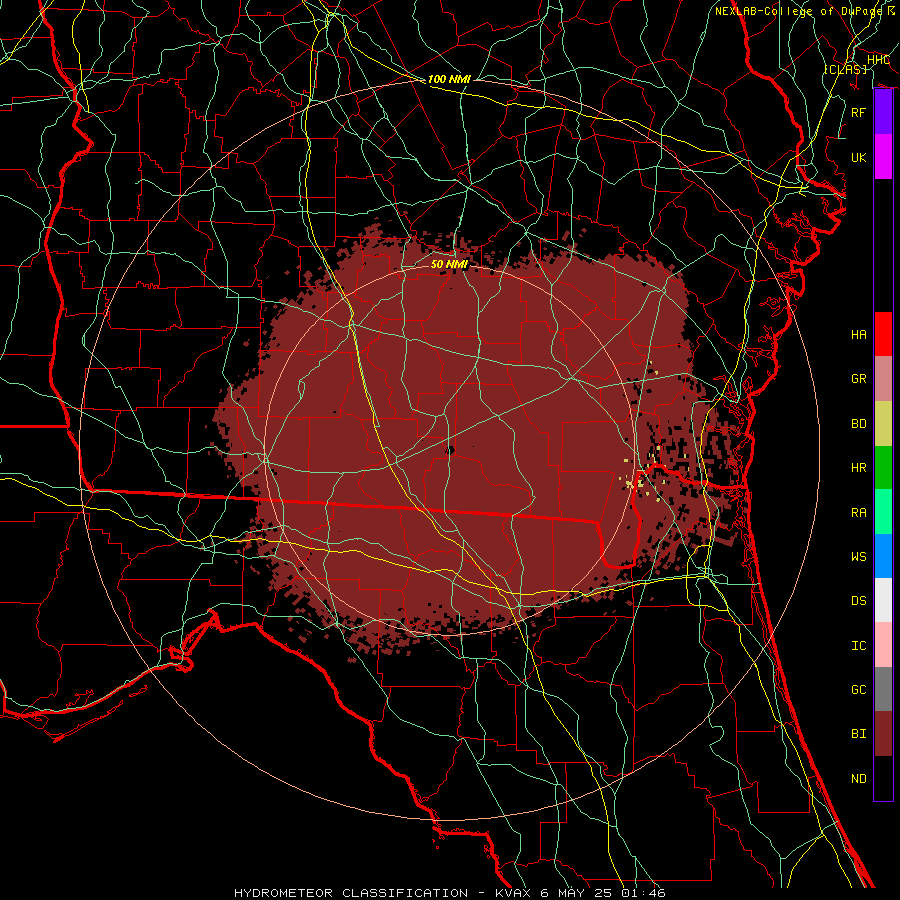Click the 'WS' legend label
Viewport: 900px width, 900px height.
[x=859, y=557]
